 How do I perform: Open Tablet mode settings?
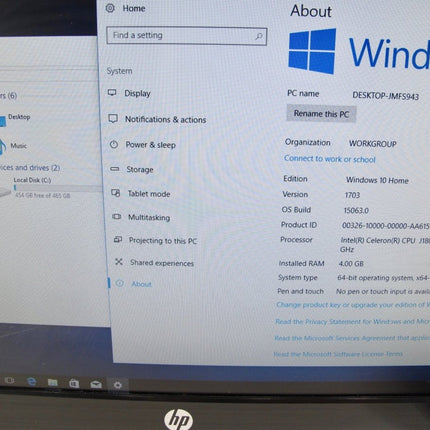149,194
